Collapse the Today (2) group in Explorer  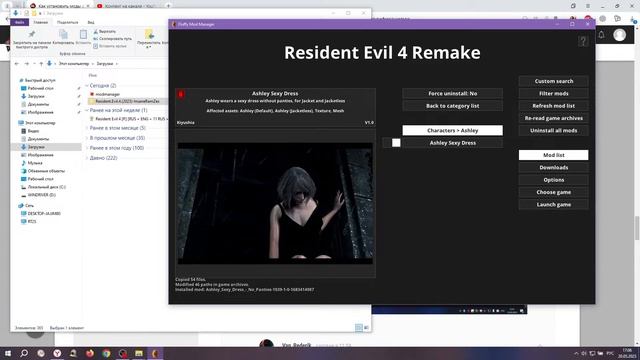click(87, 86)
